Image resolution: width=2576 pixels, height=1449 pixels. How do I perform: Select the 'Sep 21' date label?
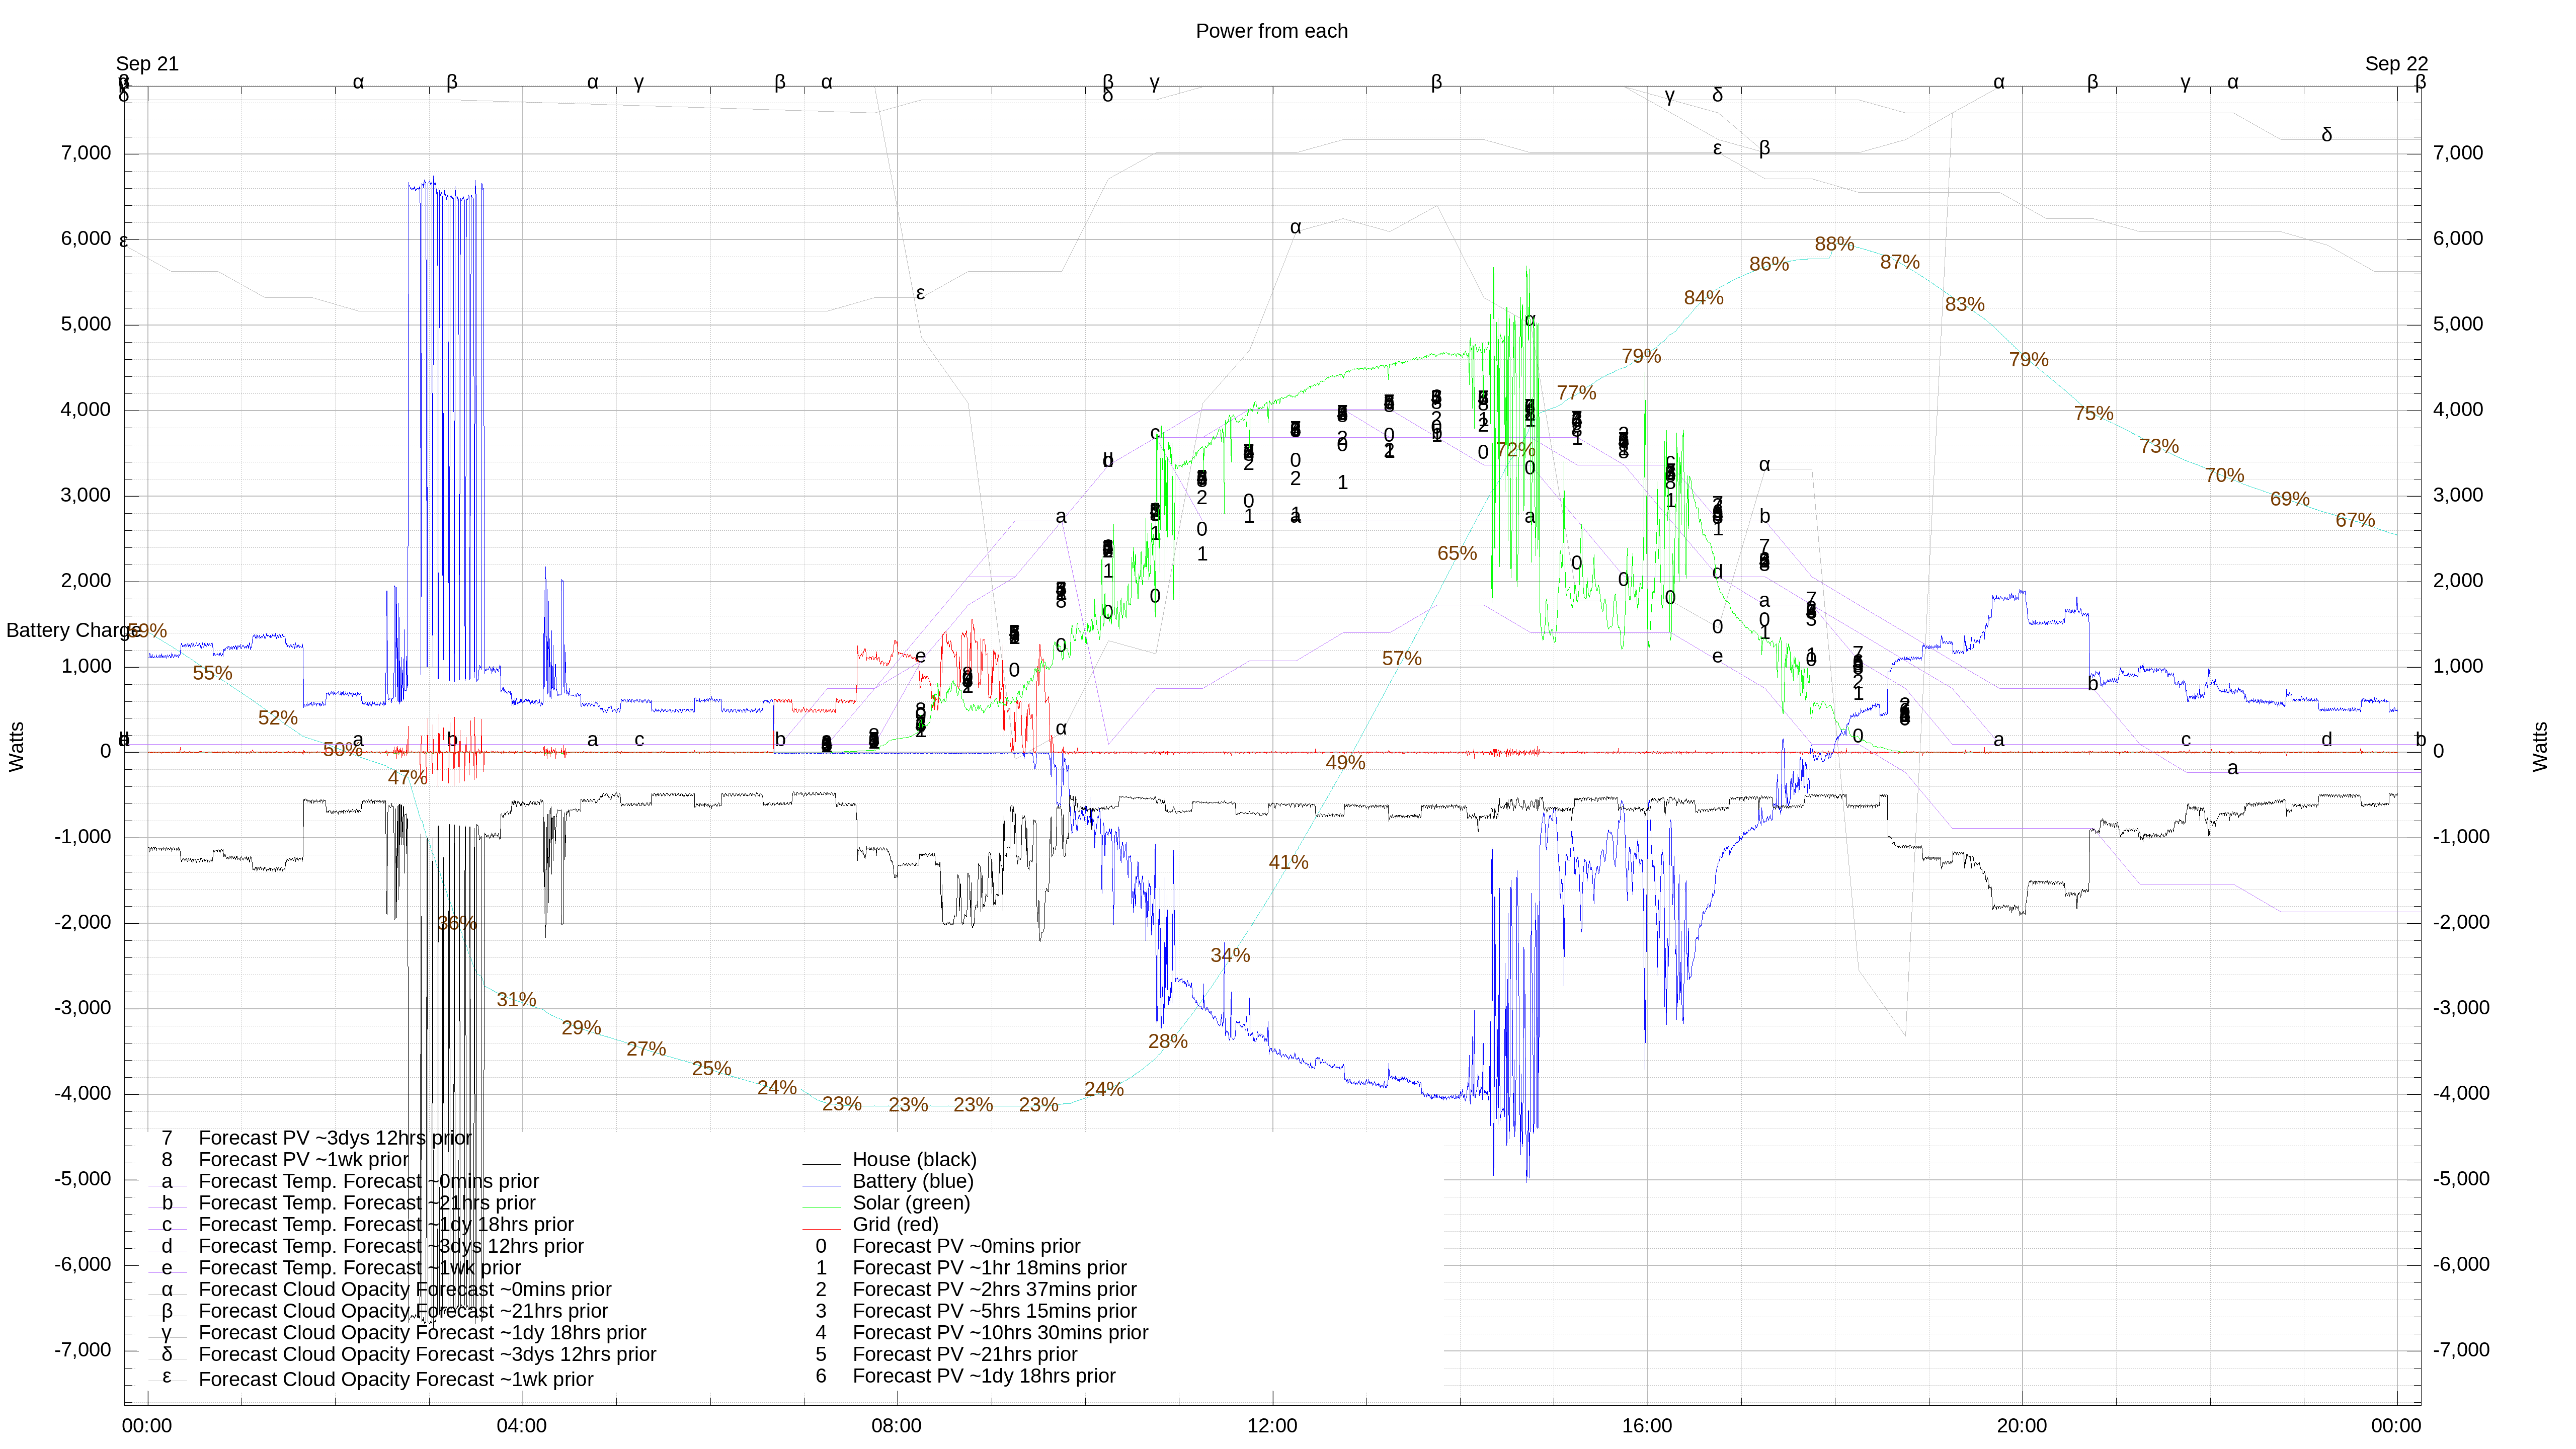(147, 64)
